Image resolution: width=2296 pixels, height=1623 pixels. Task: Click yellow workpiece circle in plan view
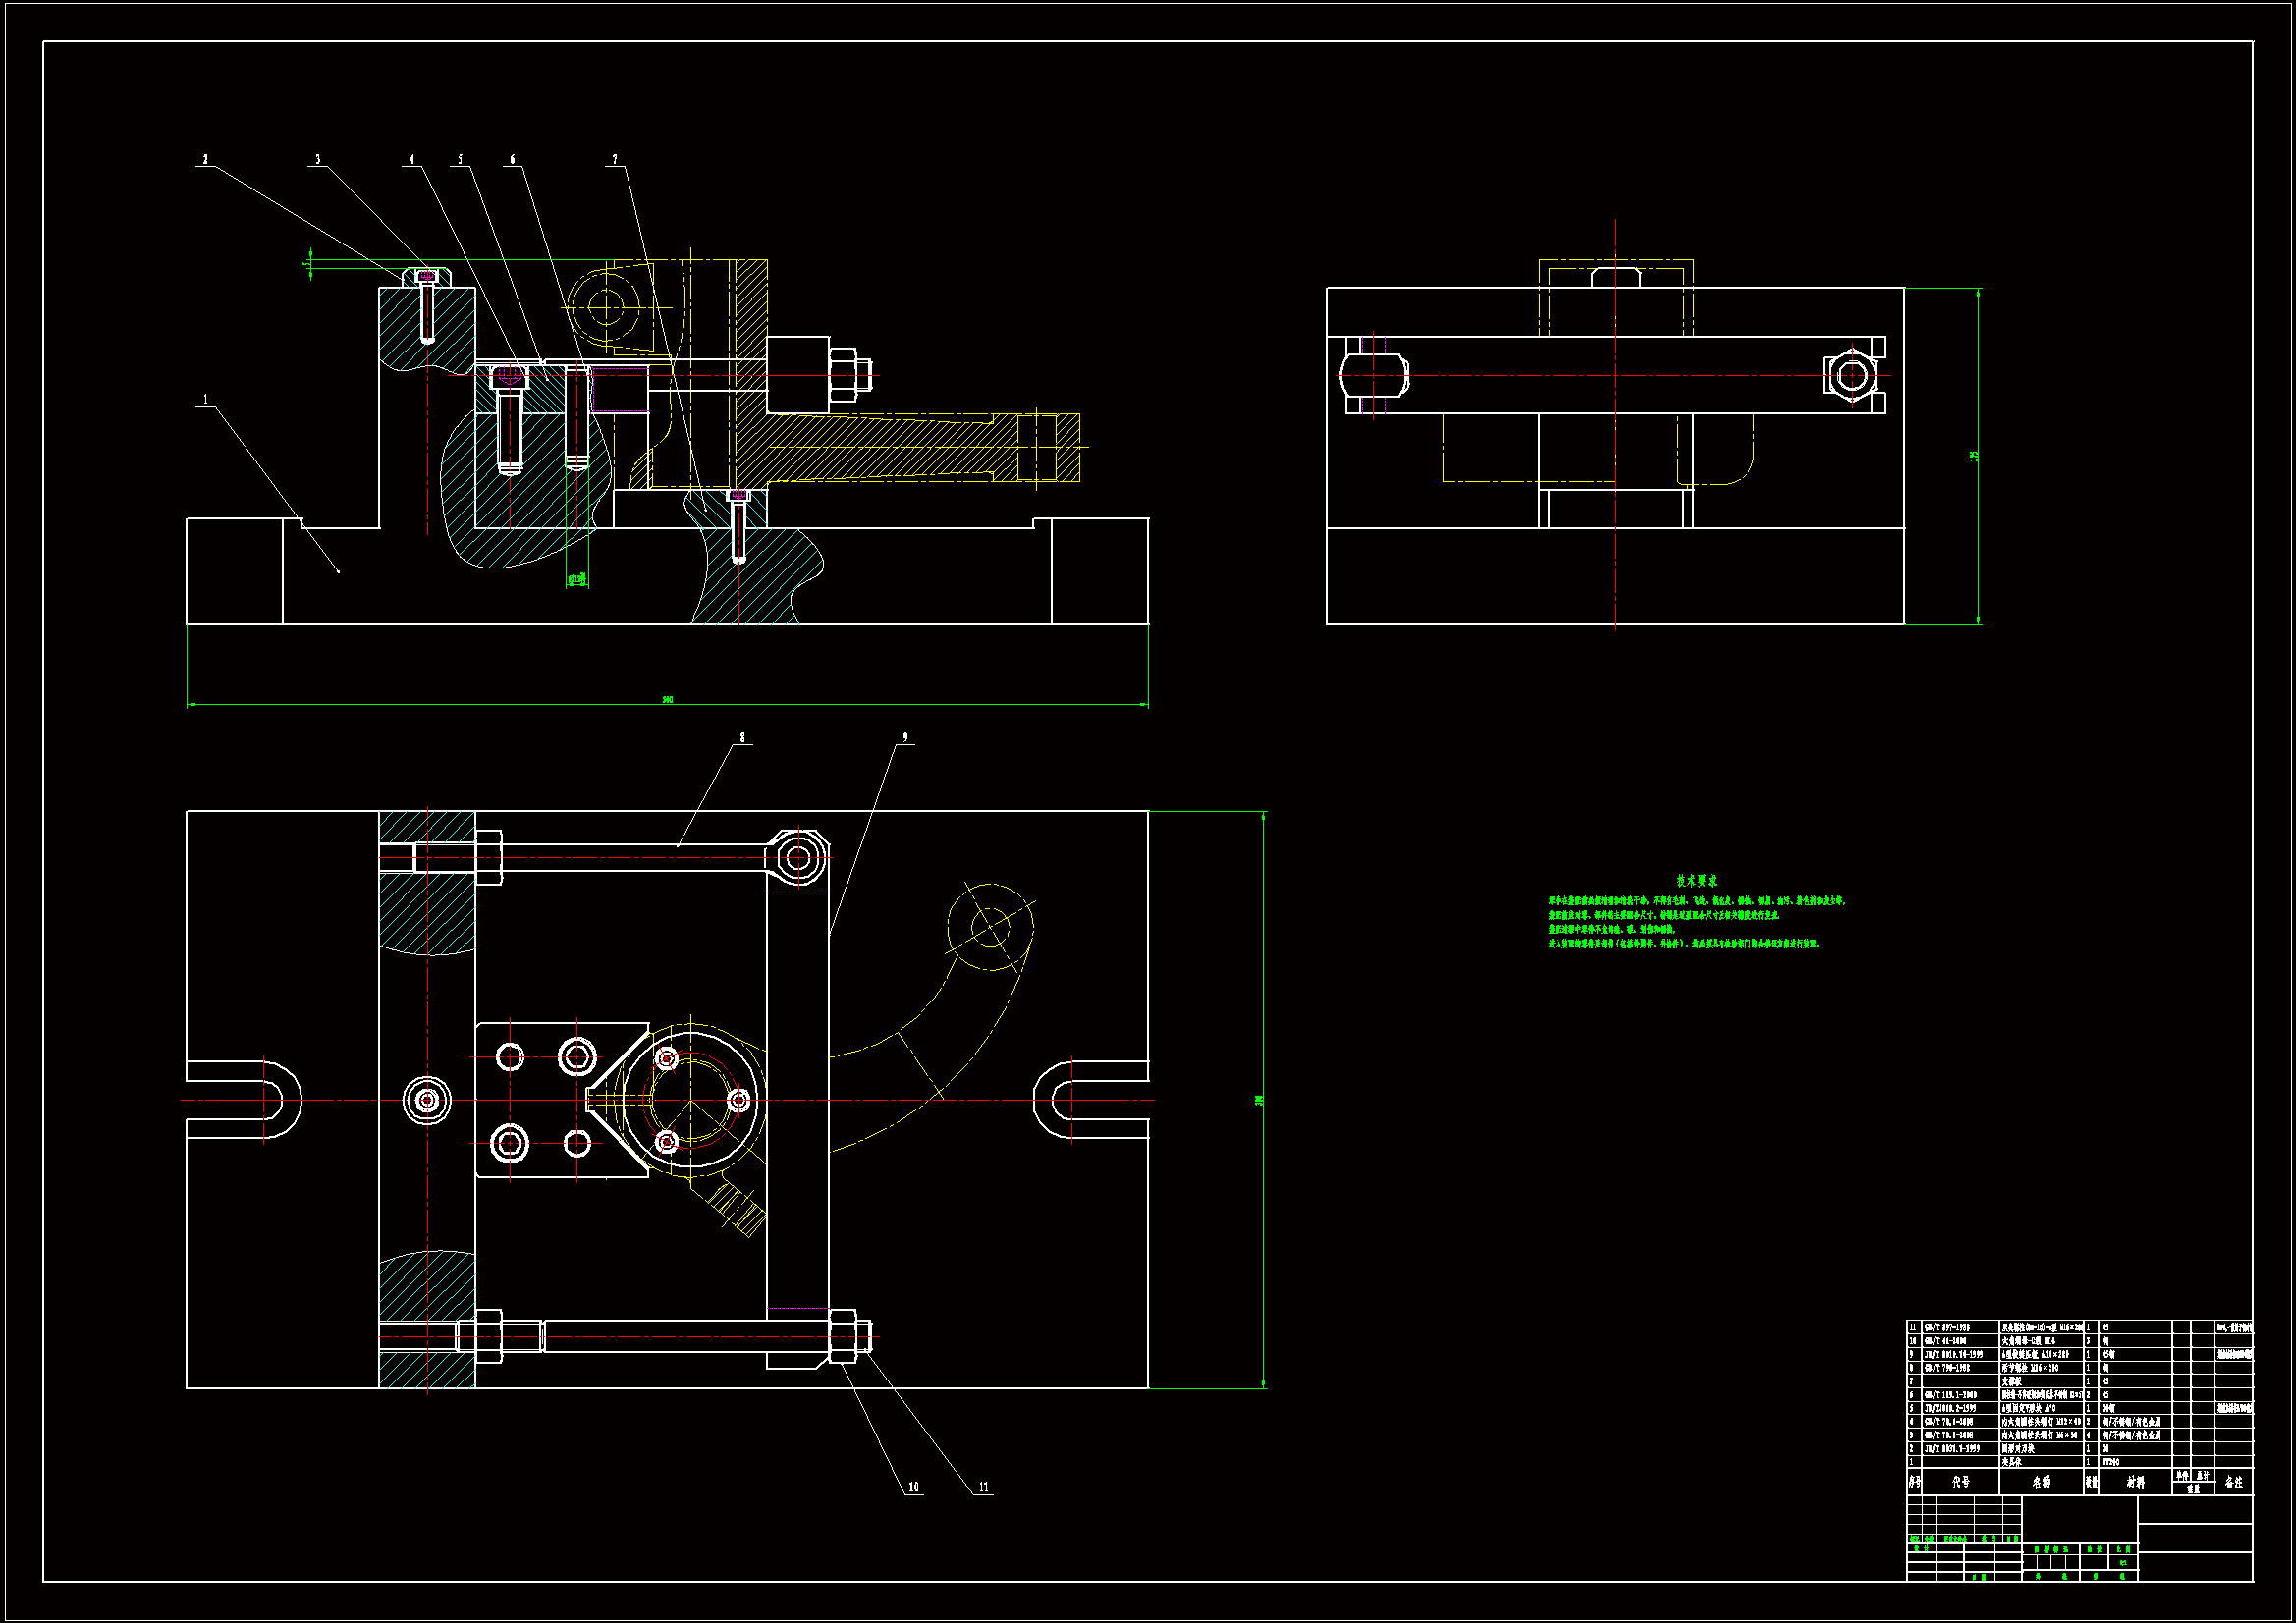tap(990, 926)
